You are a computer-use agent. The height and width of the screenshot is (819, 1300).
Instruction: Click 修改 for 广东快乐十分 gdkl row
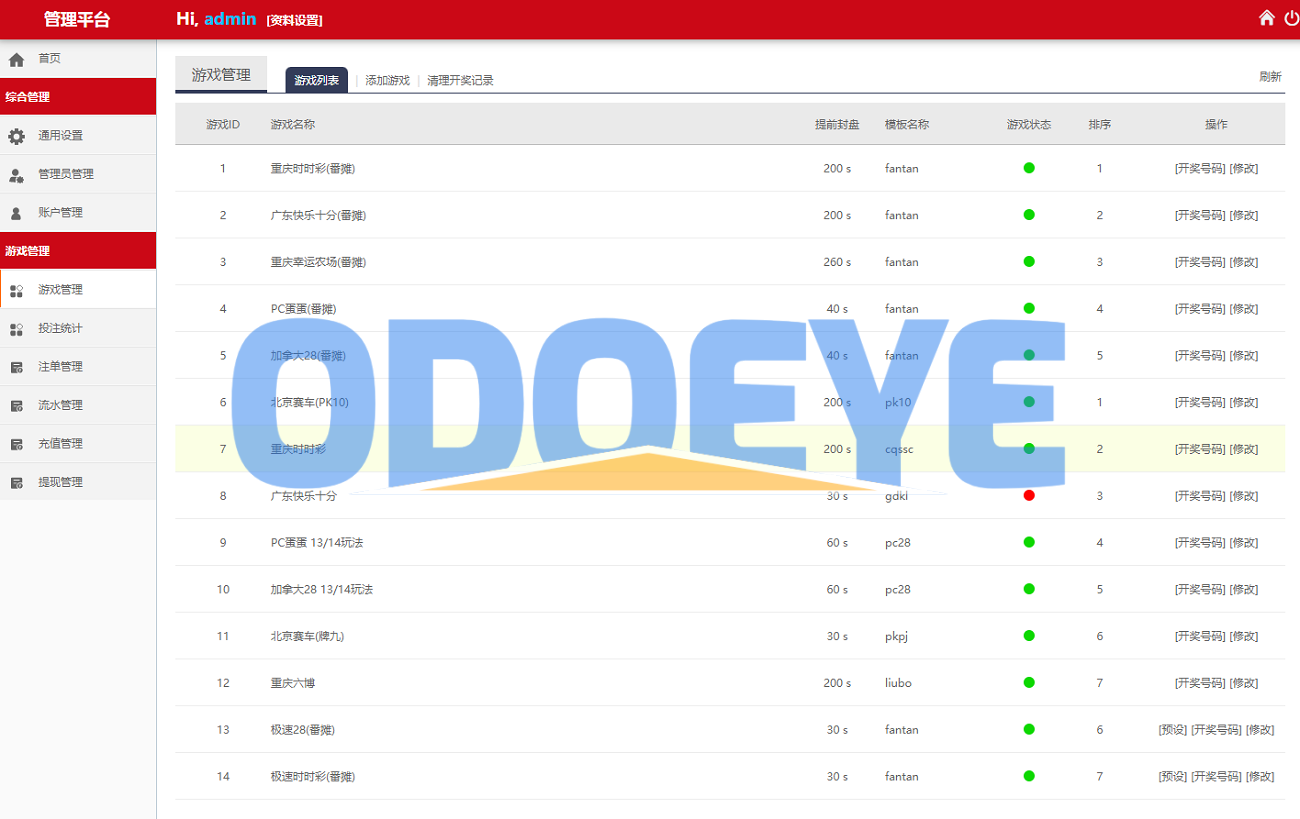tap(1244, 496)
